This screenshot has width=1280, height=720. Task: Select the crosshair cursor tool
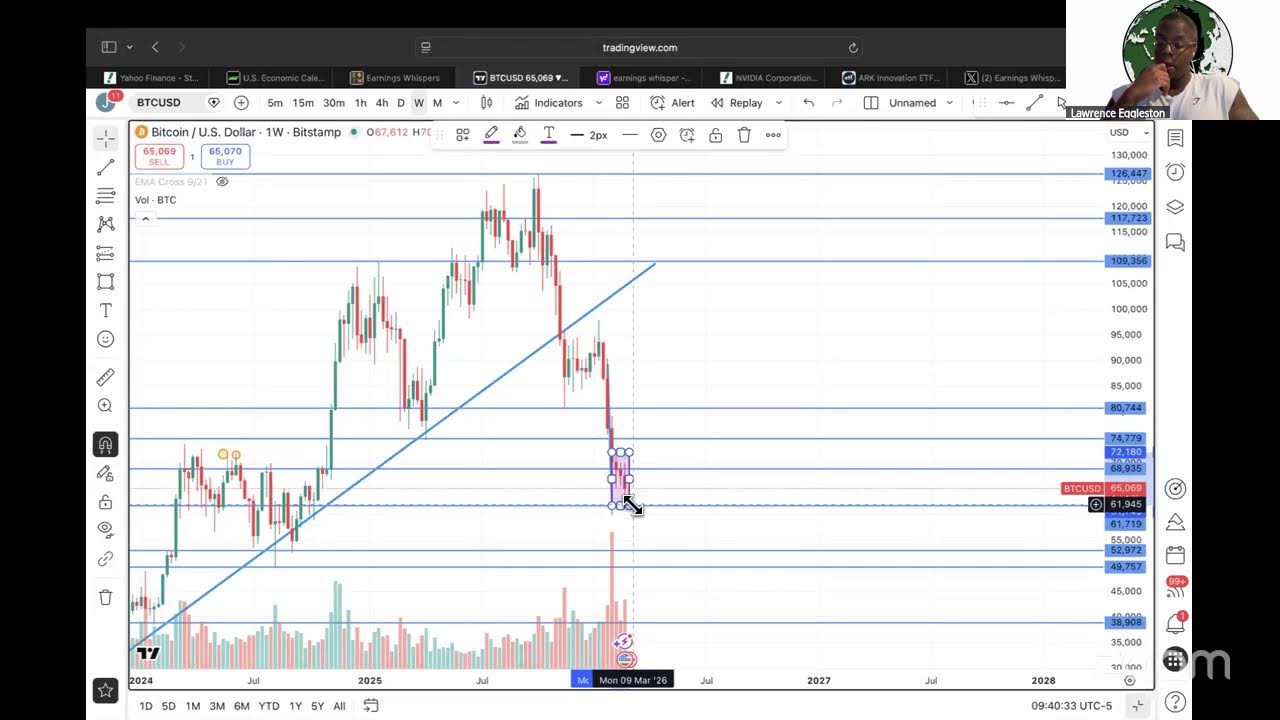[105, 138]
